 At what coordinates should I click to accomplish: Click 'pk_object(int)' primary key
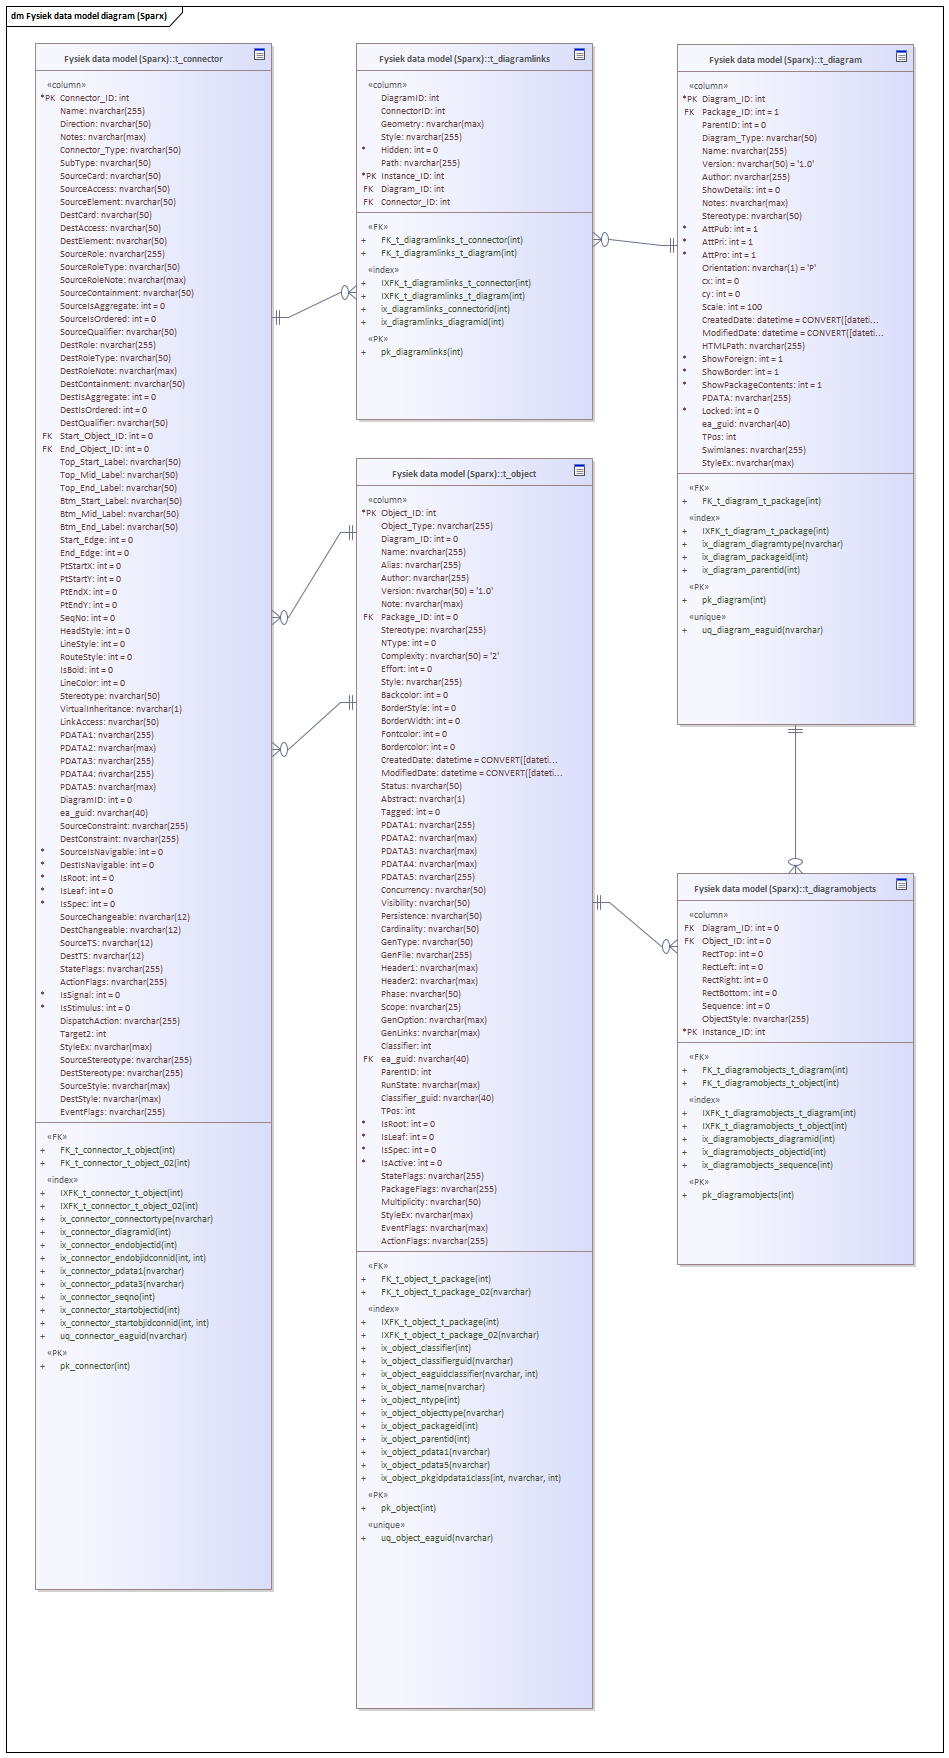[x=408, y=1508]
